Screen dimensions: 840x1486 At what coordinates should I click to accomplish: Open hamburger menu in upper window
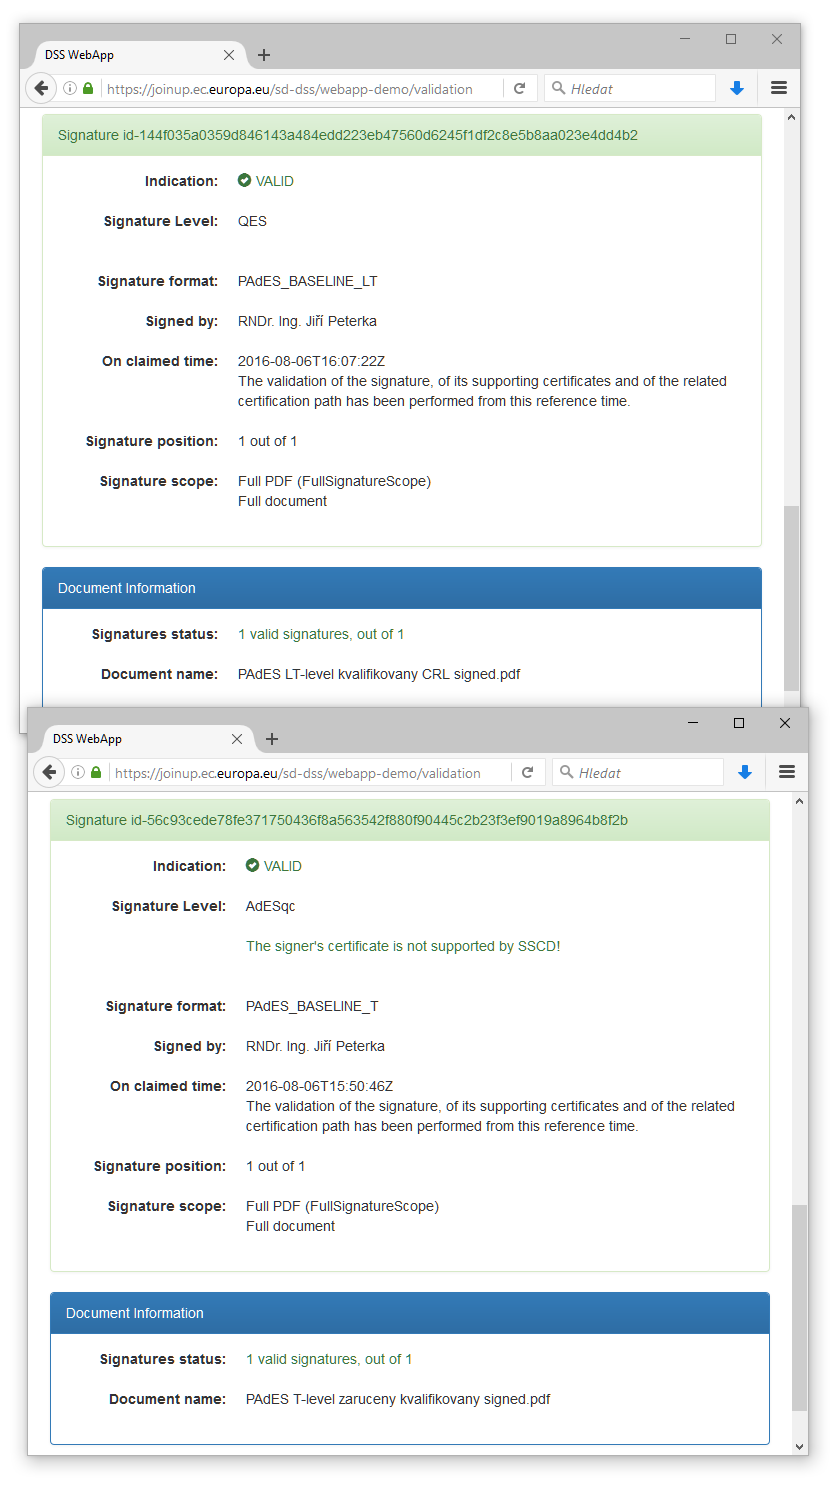click(x=779, y=88)
